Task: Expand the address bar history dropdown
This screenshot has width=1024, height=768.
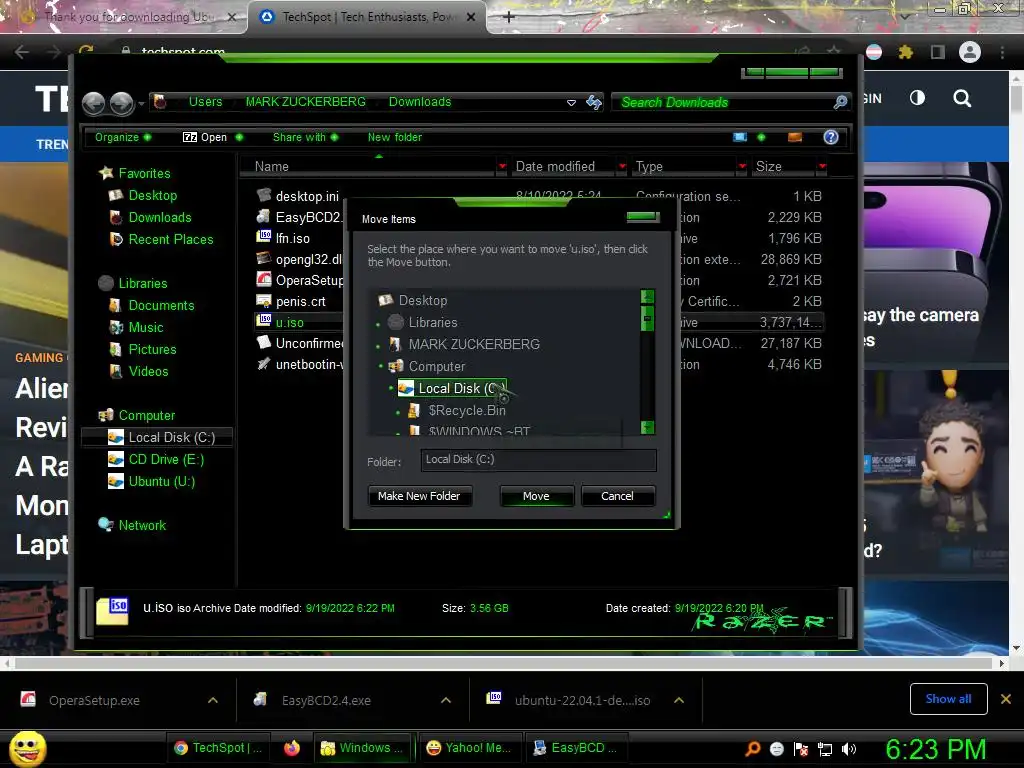Action: (x=571, y=103)
